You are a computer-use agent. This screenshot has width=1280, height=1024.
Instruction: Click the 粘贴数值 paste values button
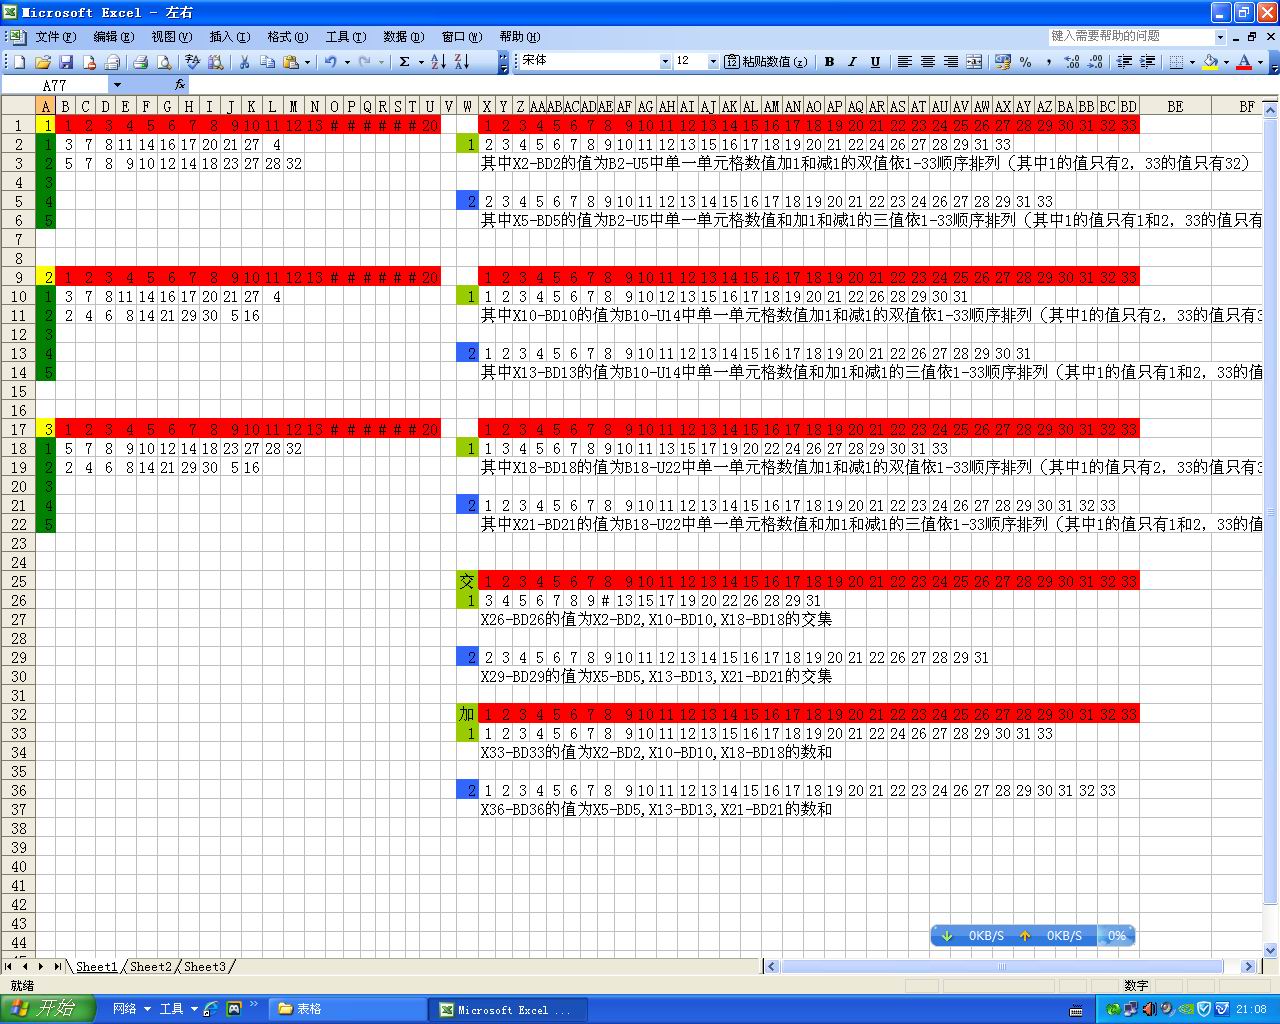coord(766,62)
